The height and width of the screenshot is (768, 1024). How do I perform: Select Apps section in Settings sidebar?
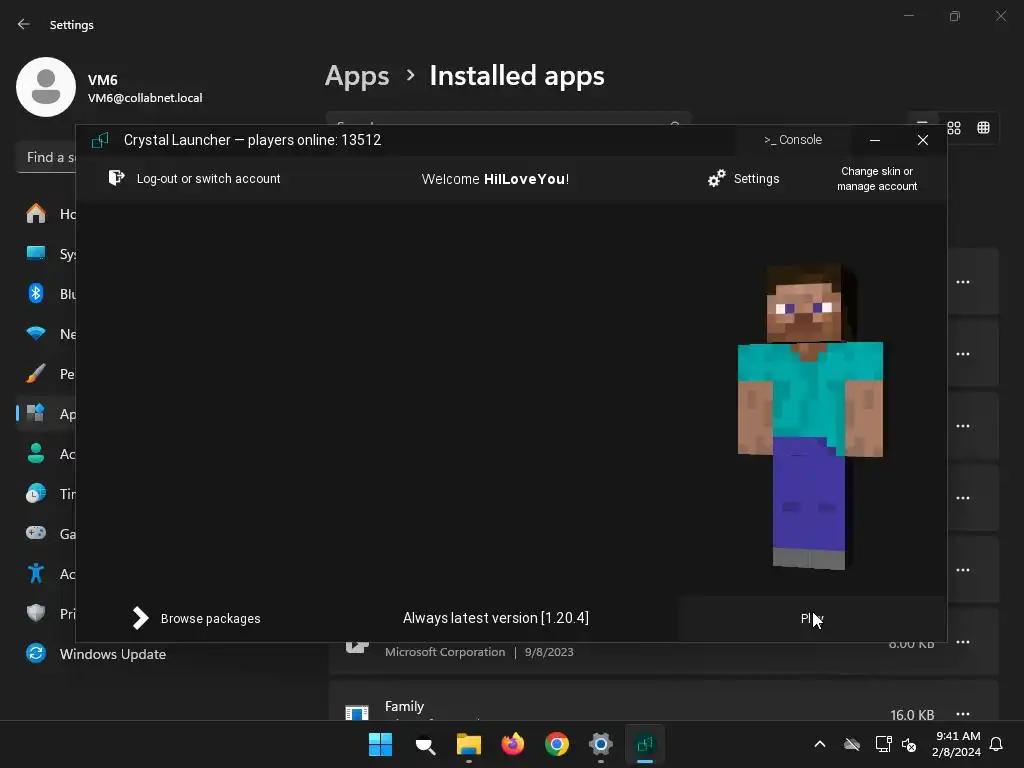(46, 414)
